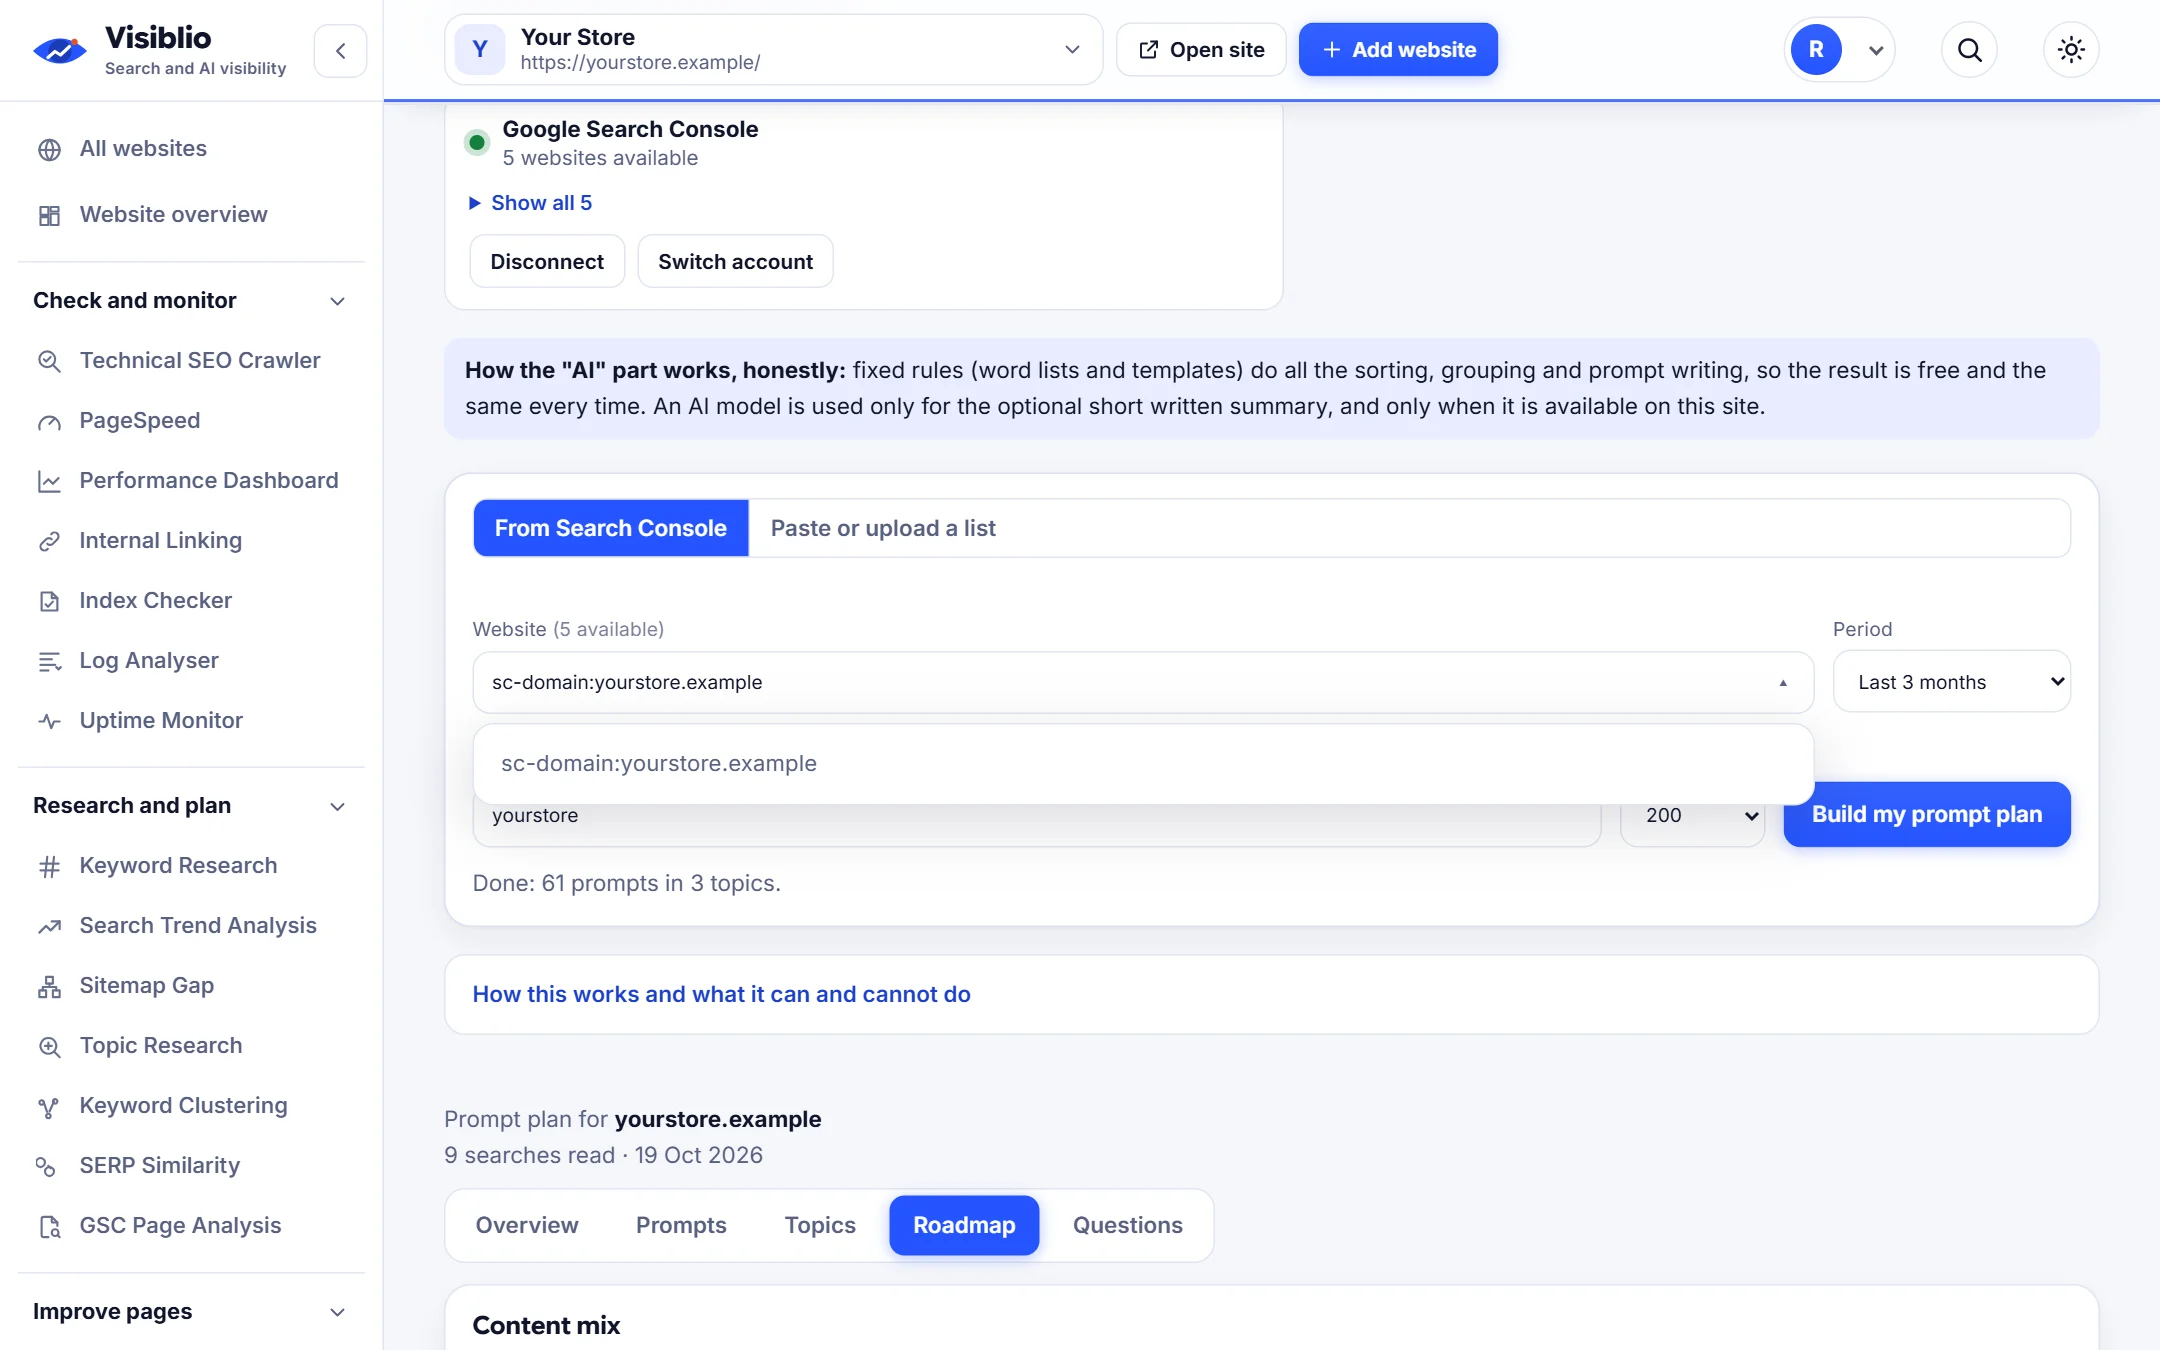Open How this works and what it can link
Viewport: 2160px width, 1350px height.
click(x=721, y=994)
